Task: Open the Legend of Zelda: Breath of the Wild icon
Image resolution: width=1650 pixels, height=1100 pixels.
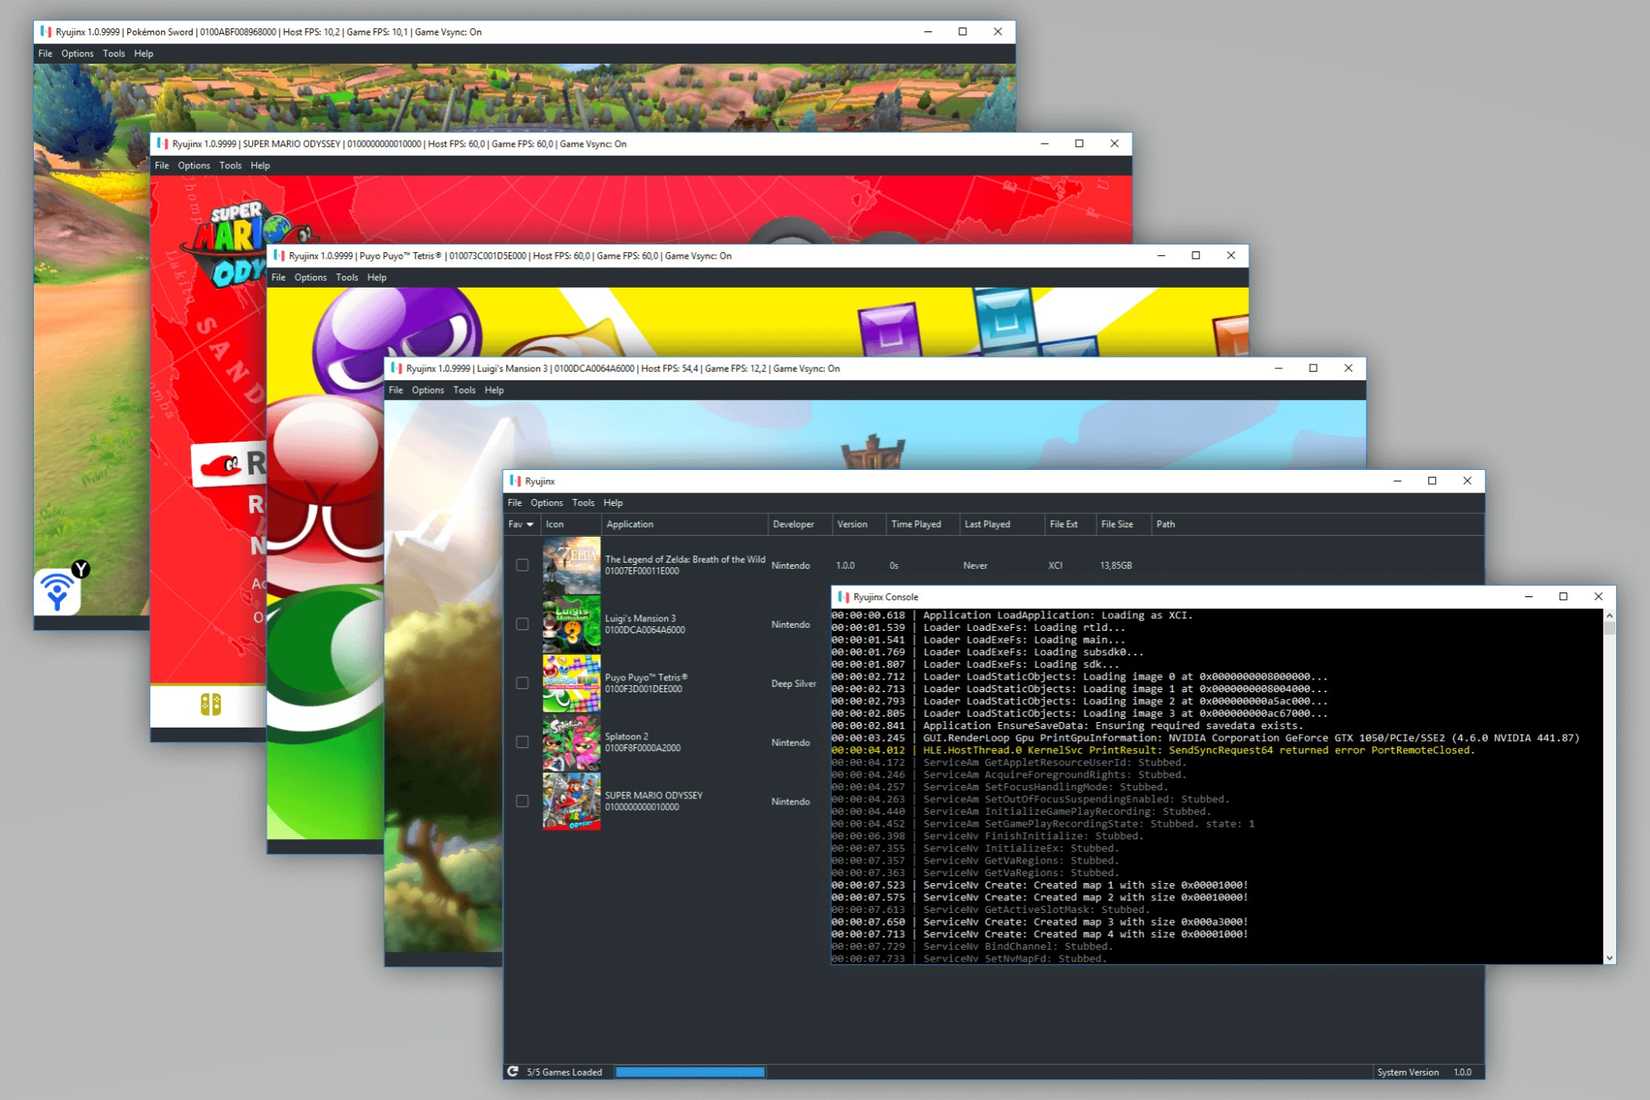Action: 571,565
